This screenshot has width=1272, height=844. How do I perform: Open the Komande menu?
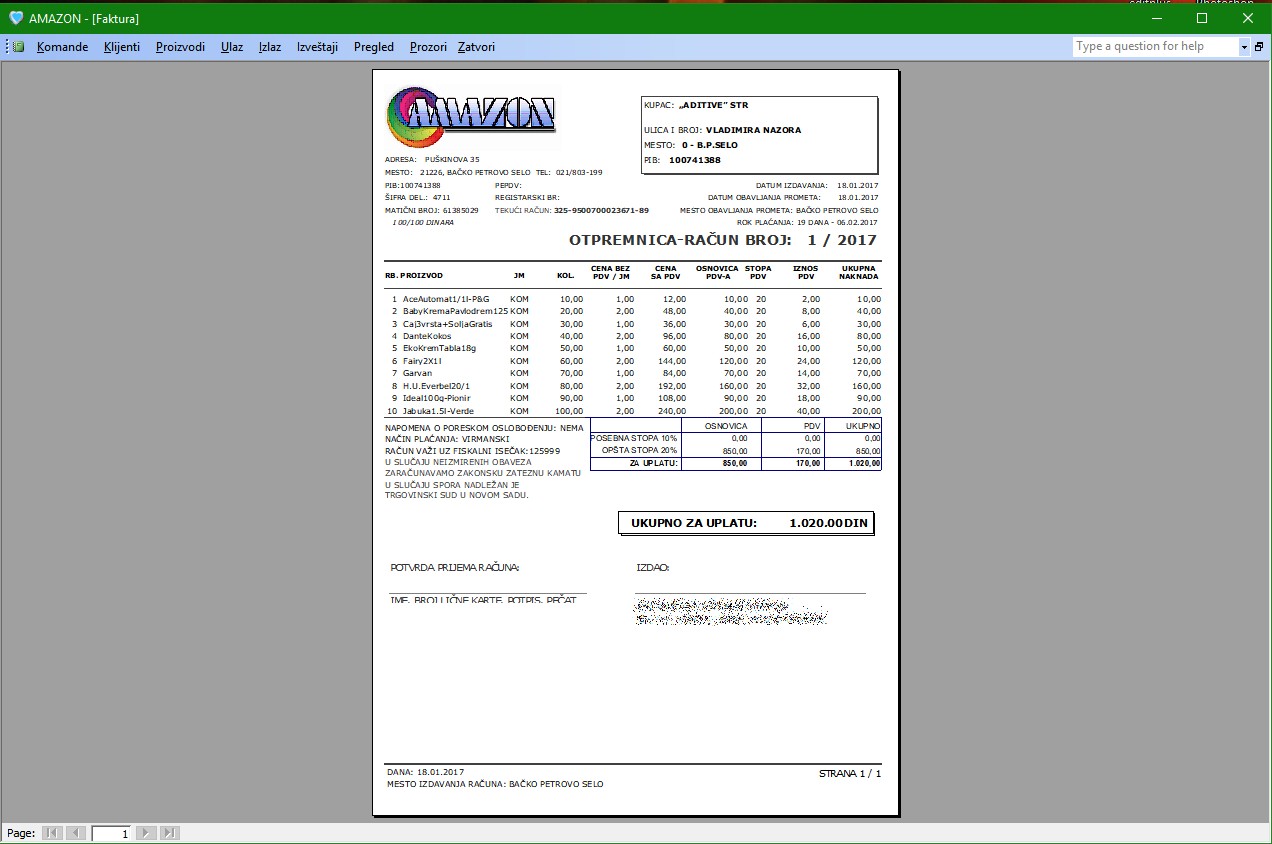pyautogui.click(x=62, y=47)
